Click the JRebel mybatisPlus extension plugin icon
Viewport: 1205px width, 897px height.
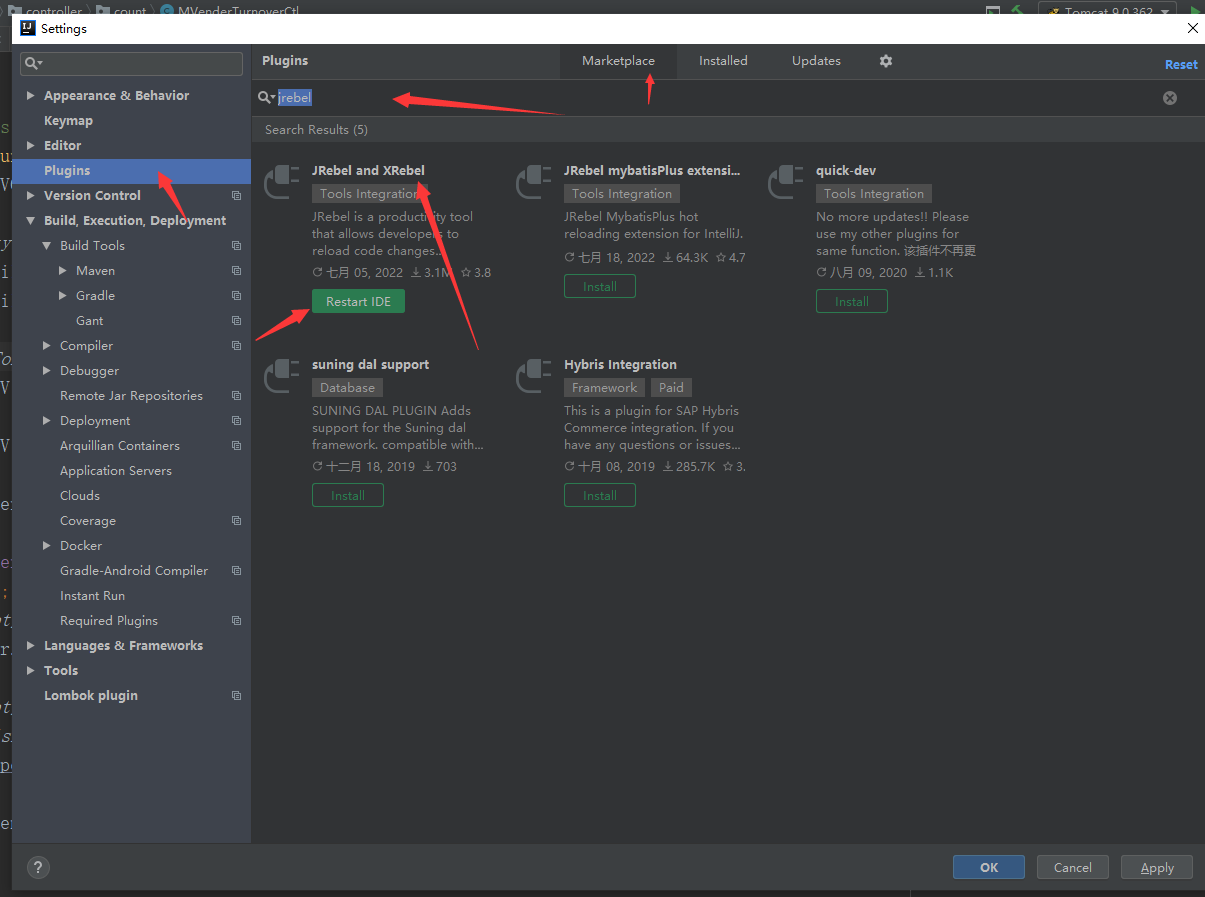tap(534, 184)
